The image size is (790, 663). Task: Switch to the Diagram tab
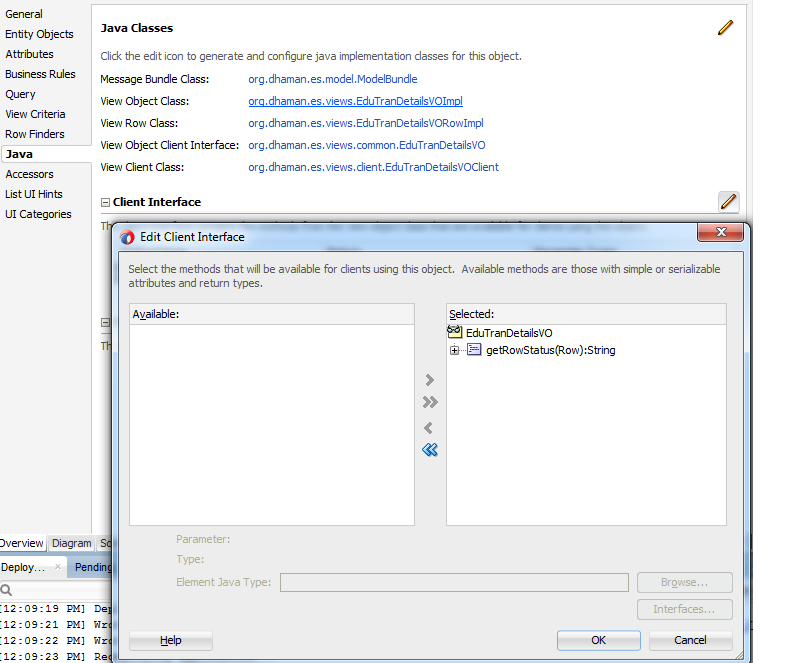[x=71, y=544]
